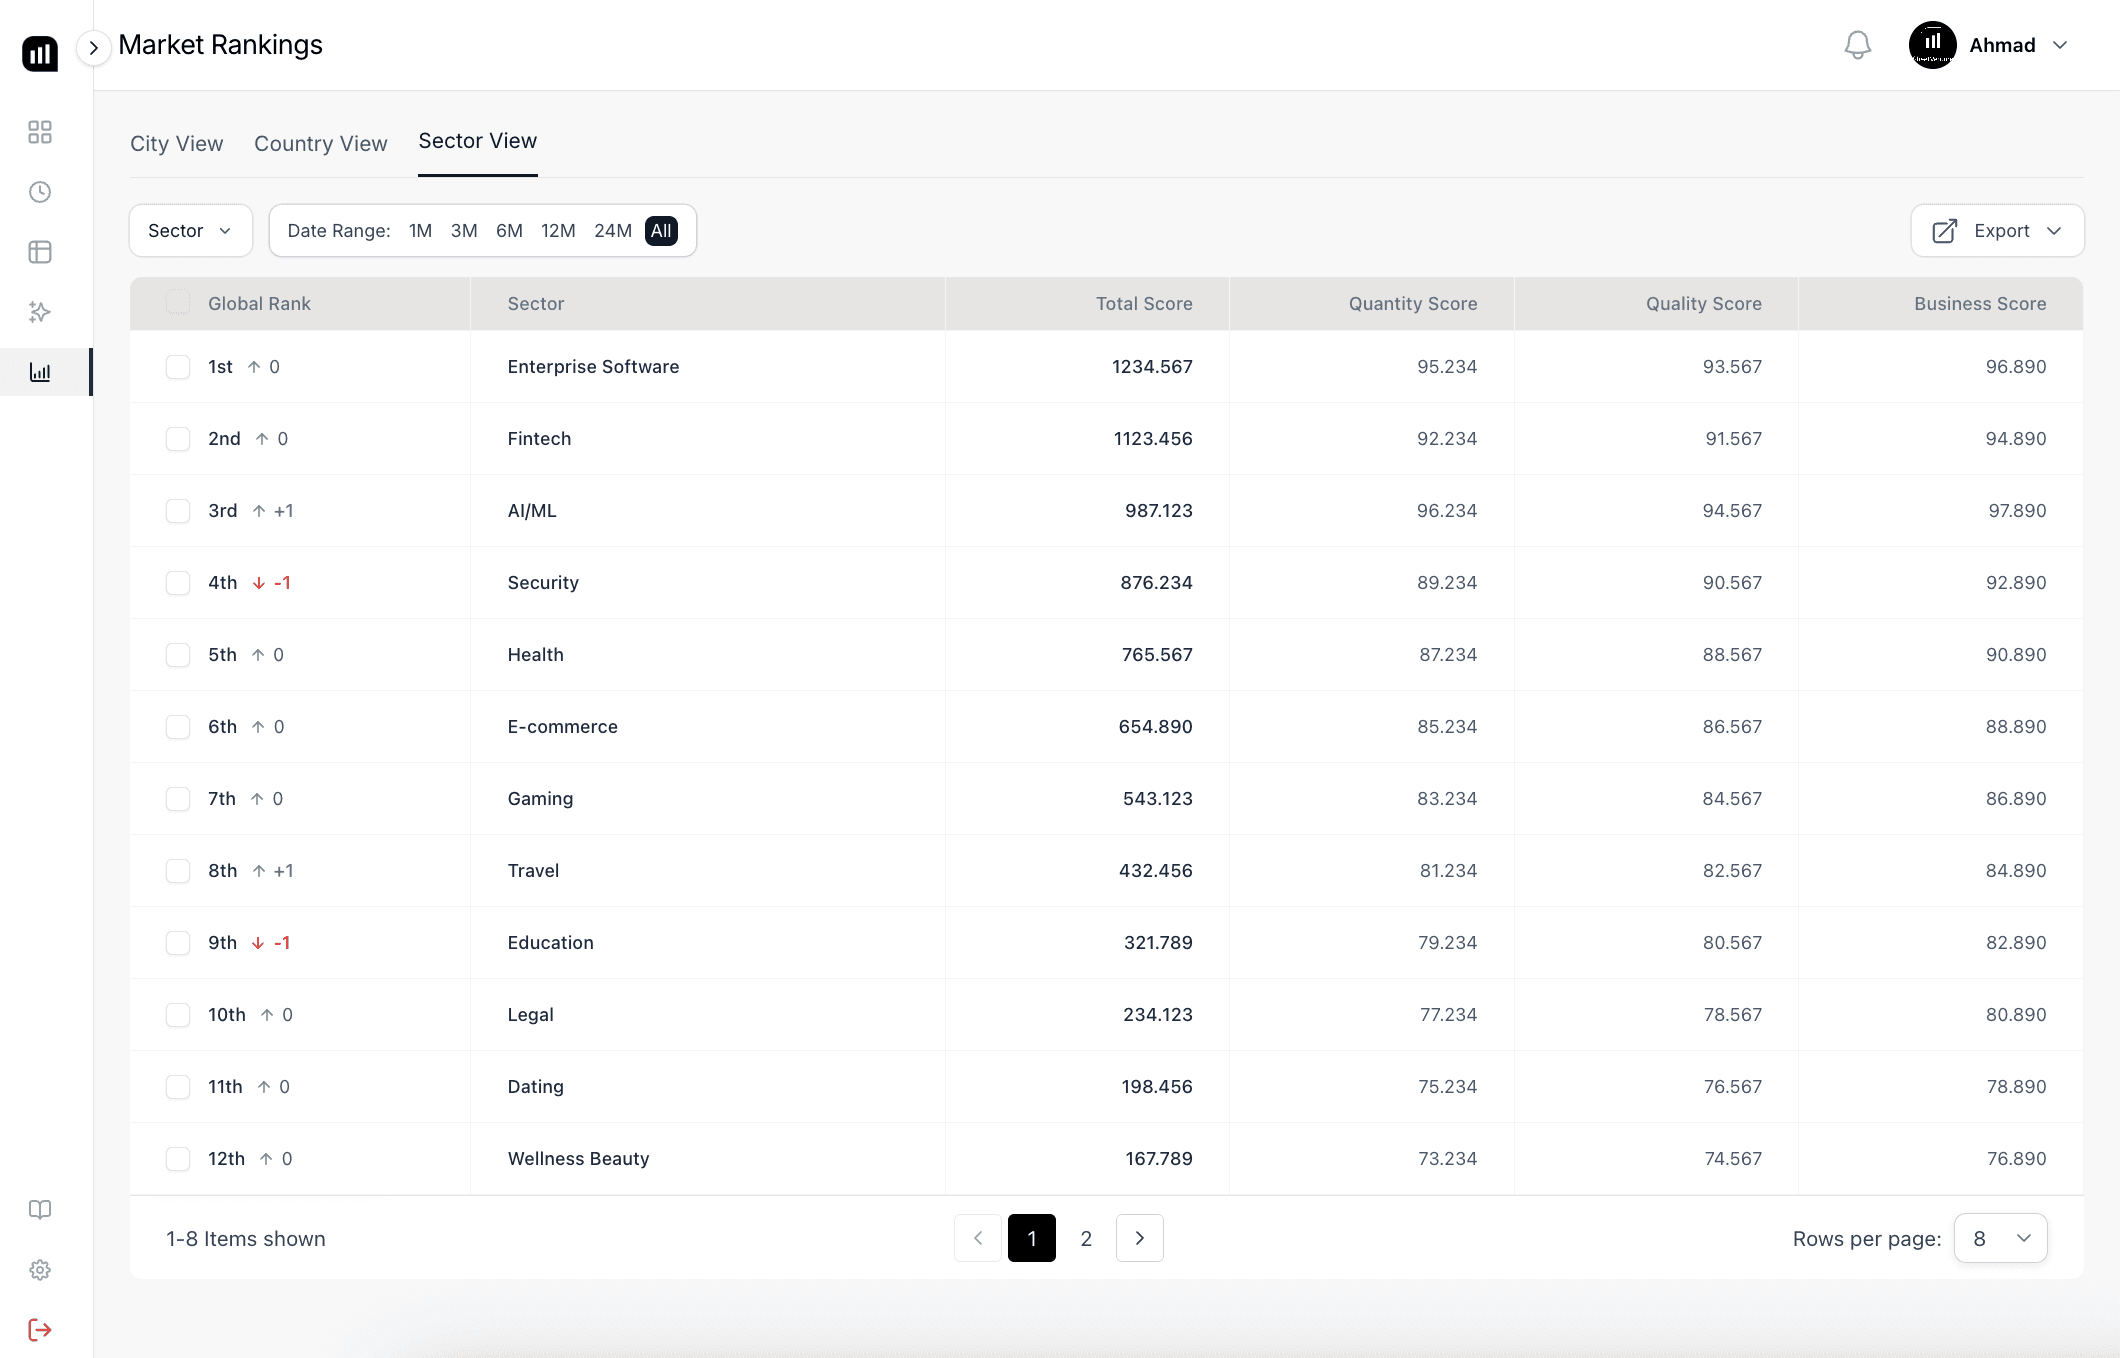Open the notifications bell
Image resolution: width=2120 pixels, height=1358 pixels.
(x=1857, y=44)
